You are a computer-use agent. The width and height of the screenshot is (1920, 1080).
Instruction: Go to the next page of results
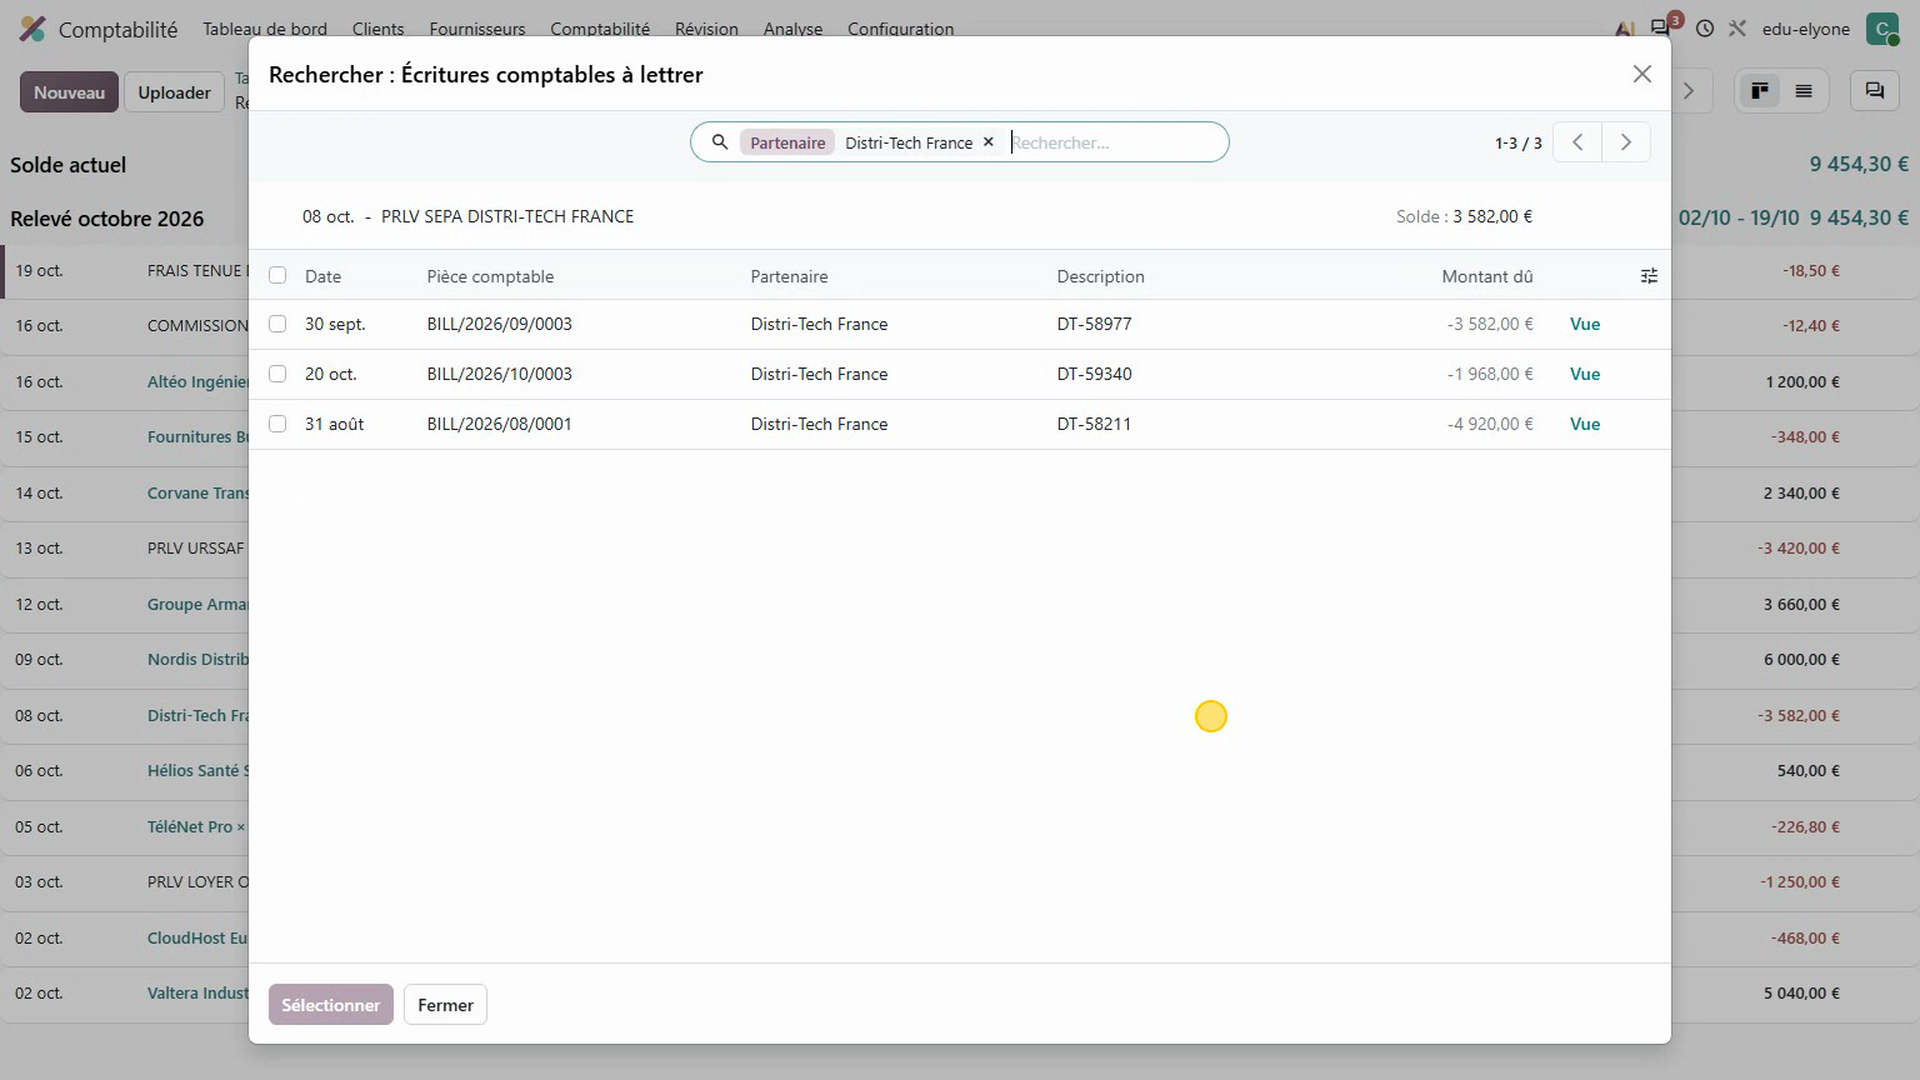1626,142
